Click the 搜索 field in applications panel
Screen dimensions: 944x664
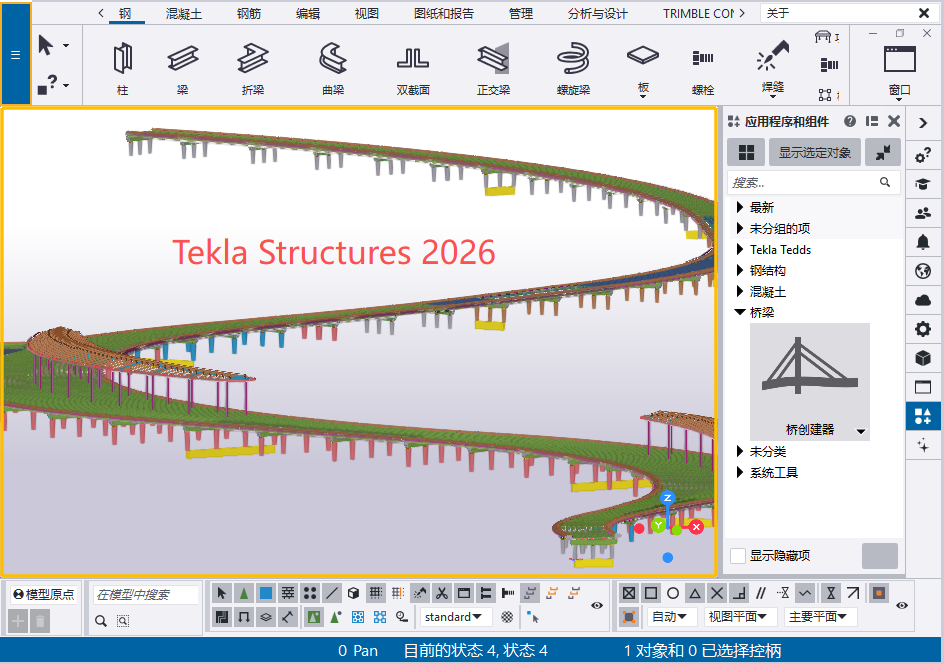click(x=802, y=183)
